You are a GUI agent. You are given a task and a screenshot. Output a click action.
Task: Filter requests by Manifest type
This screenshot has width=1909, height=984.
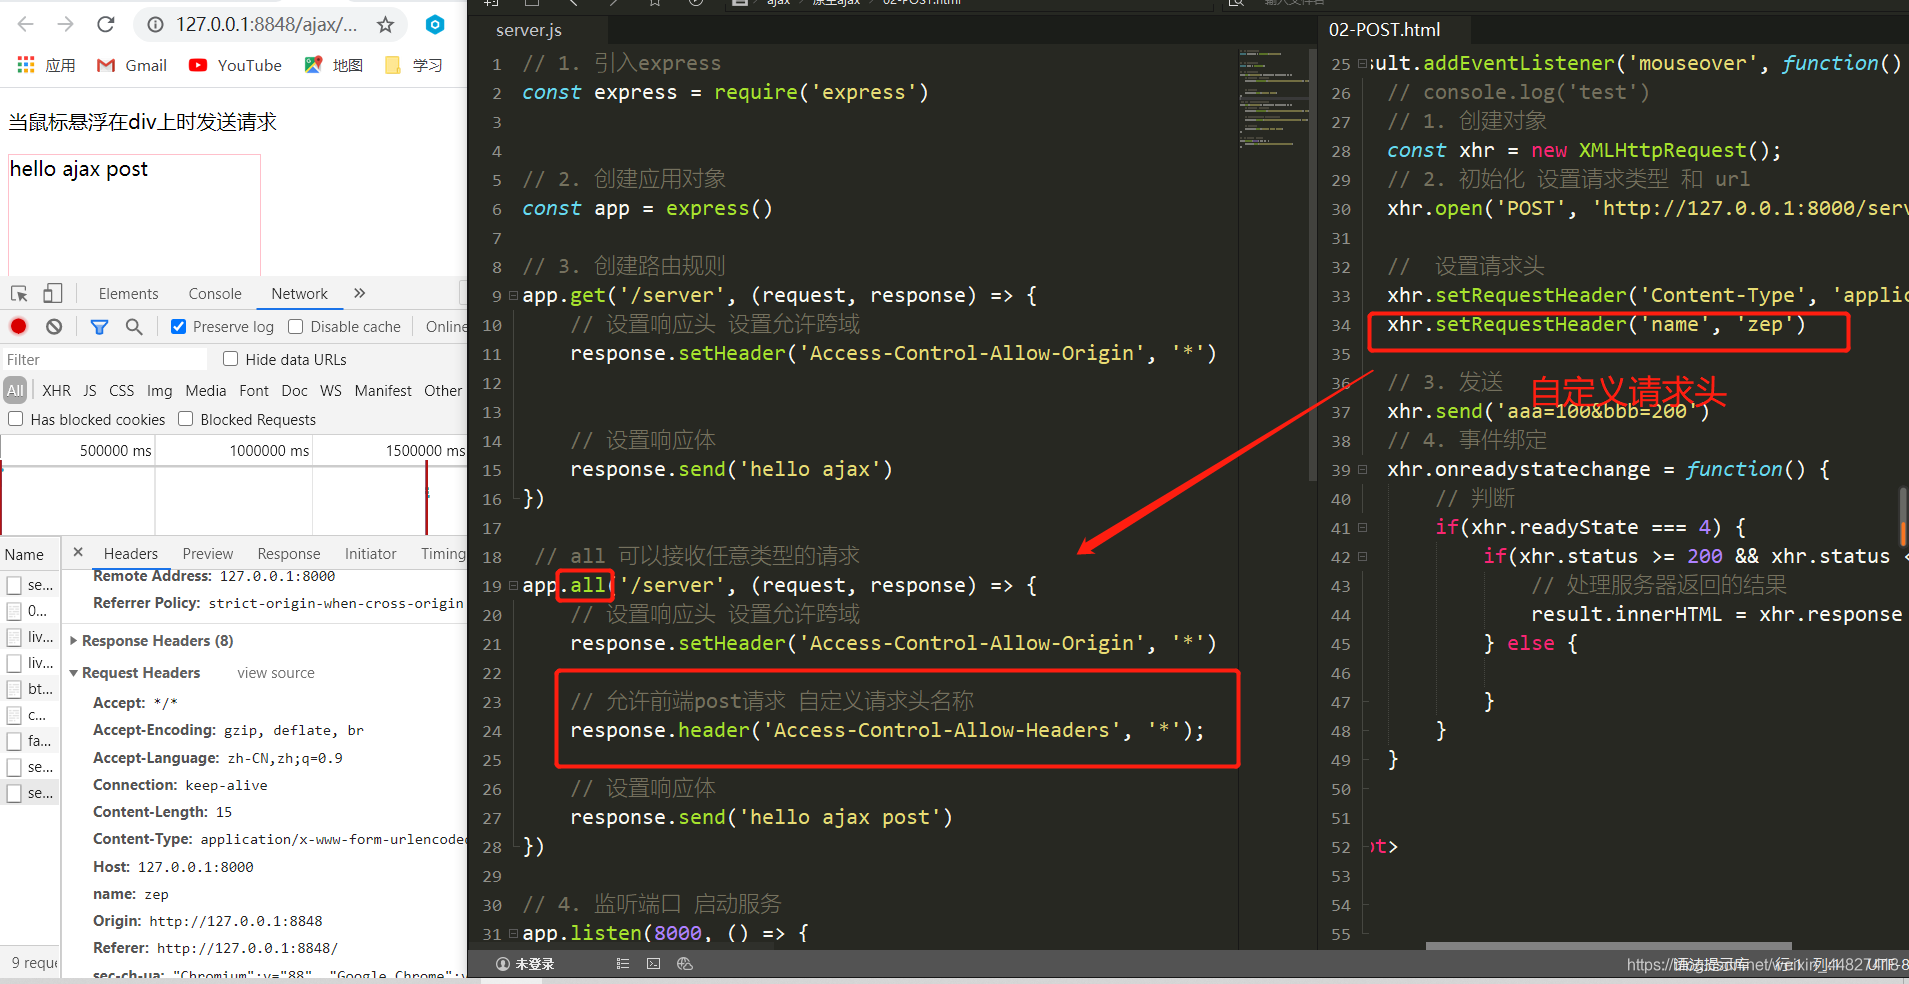coord(383,391)
